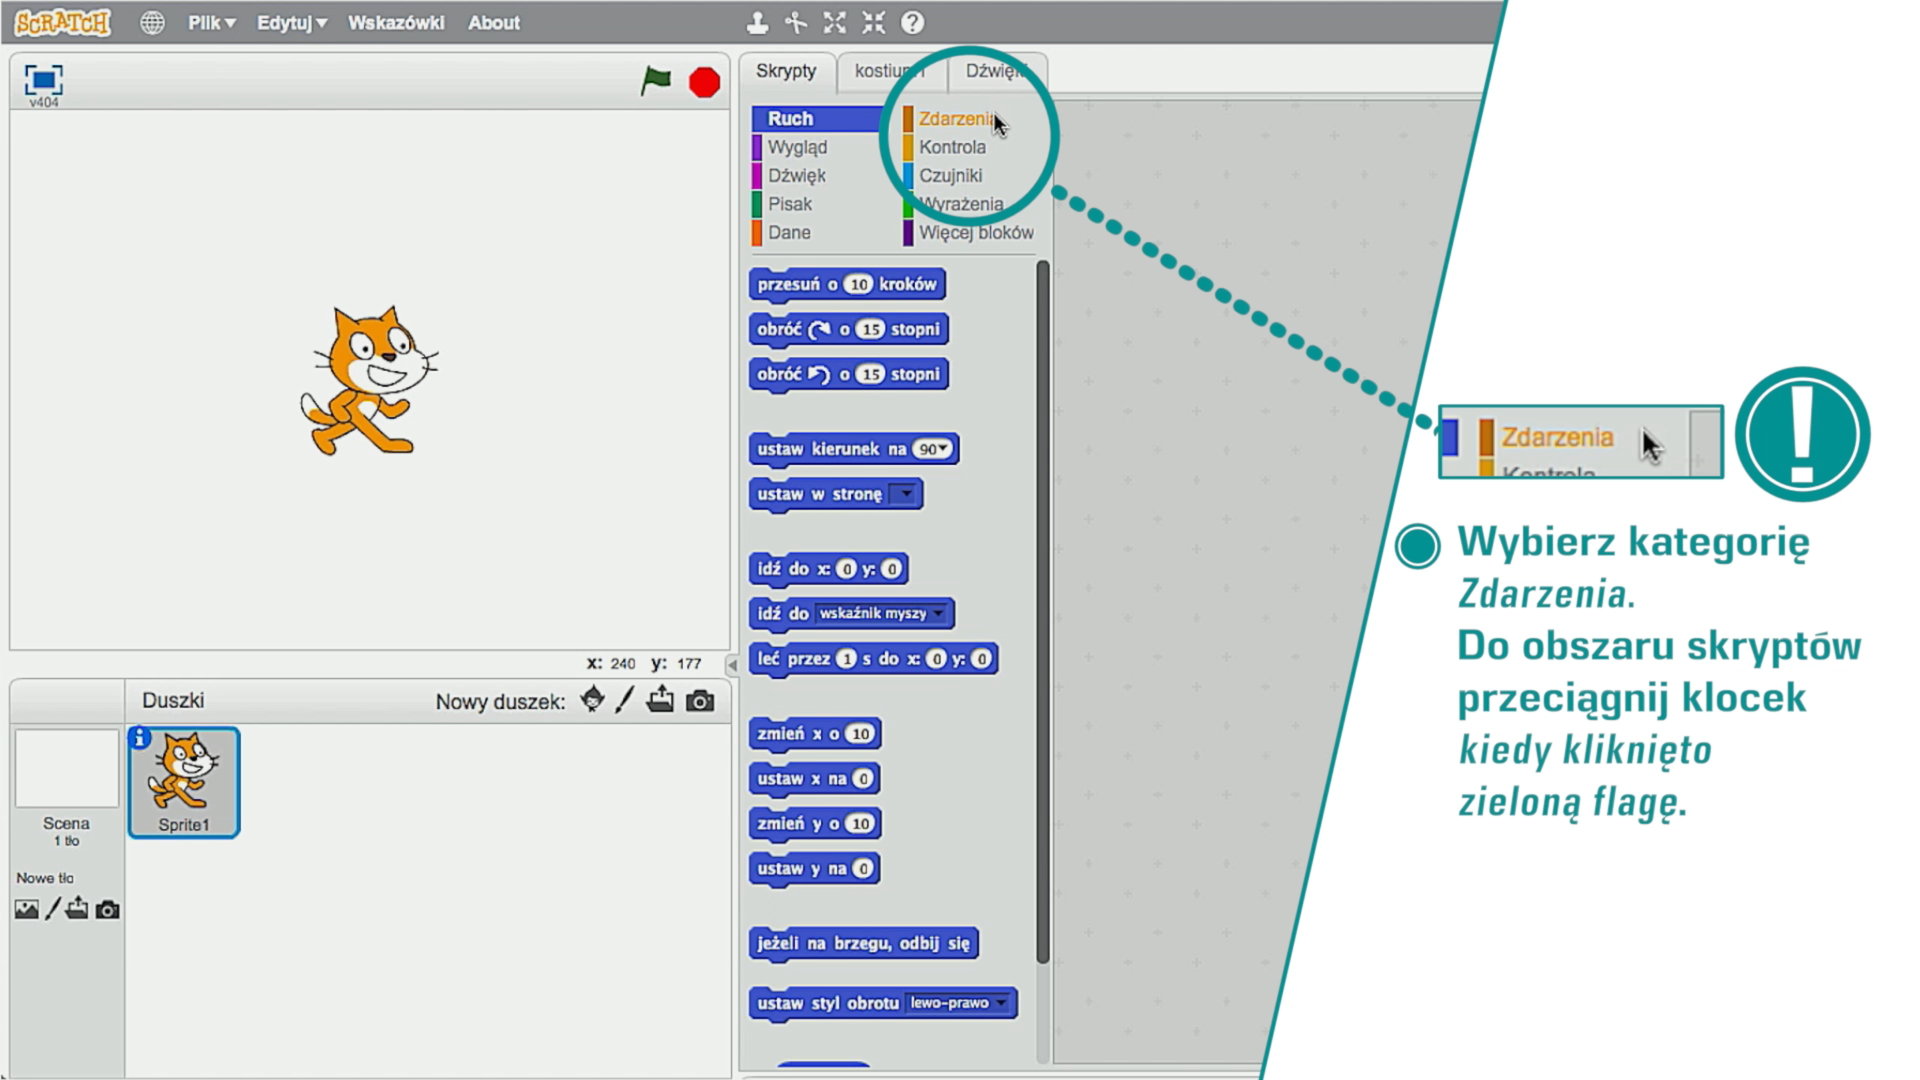Click the blocks palette vertical scrollbar
1920x1080 pixels.
[1043, 611]
